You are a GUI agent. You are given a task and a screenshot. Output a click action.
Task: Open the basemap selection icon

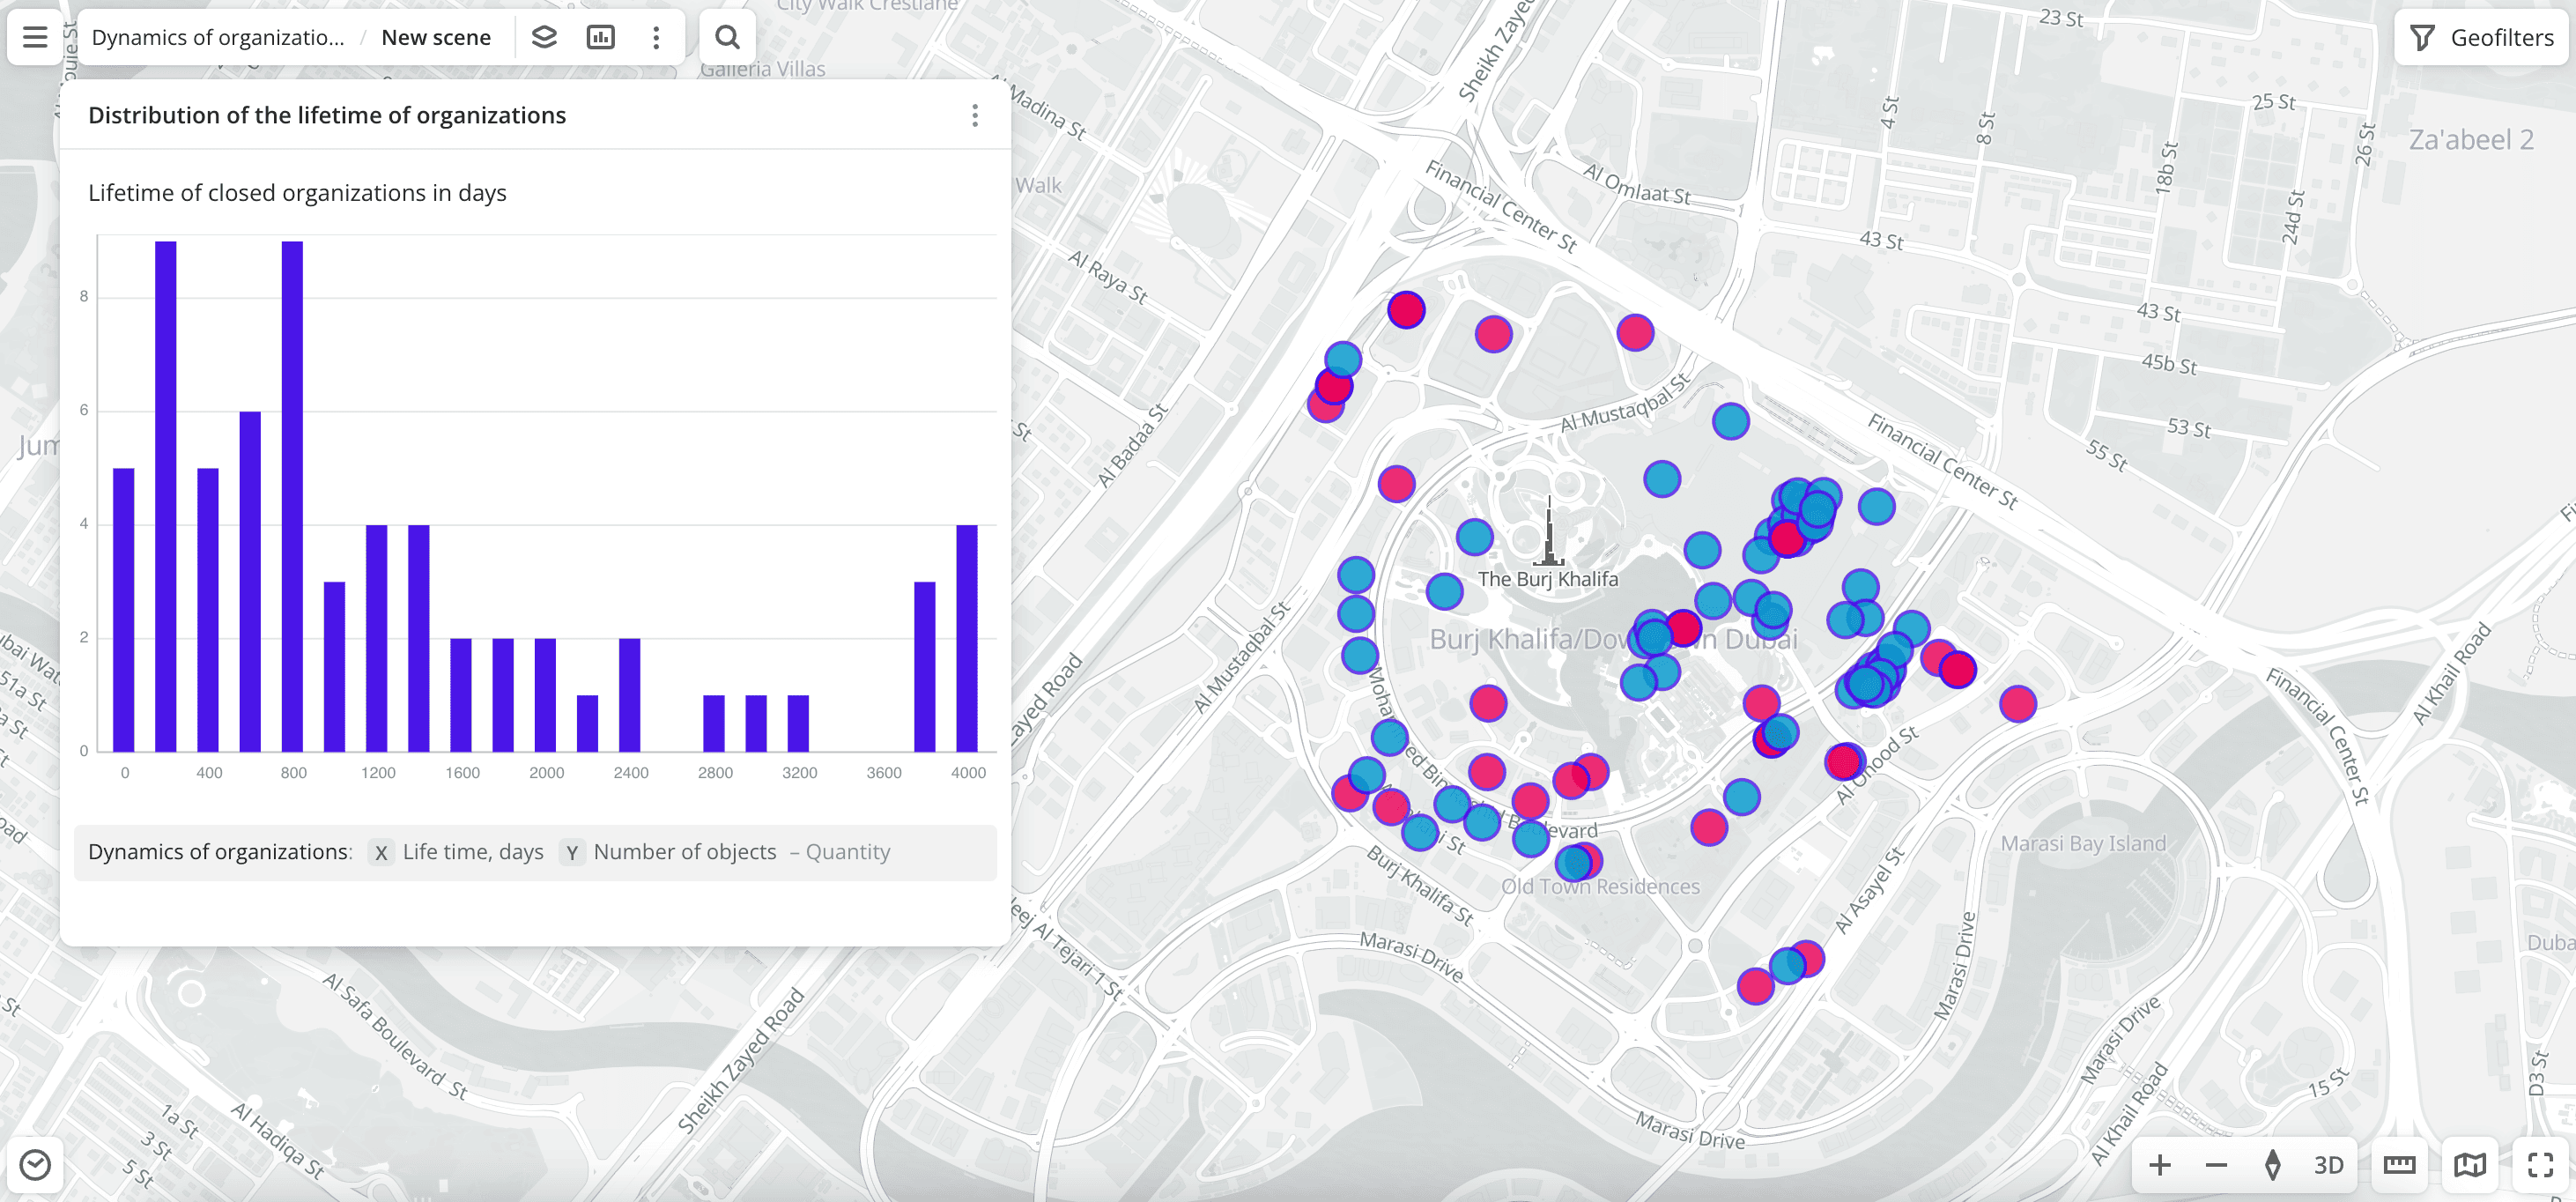2470,1164
